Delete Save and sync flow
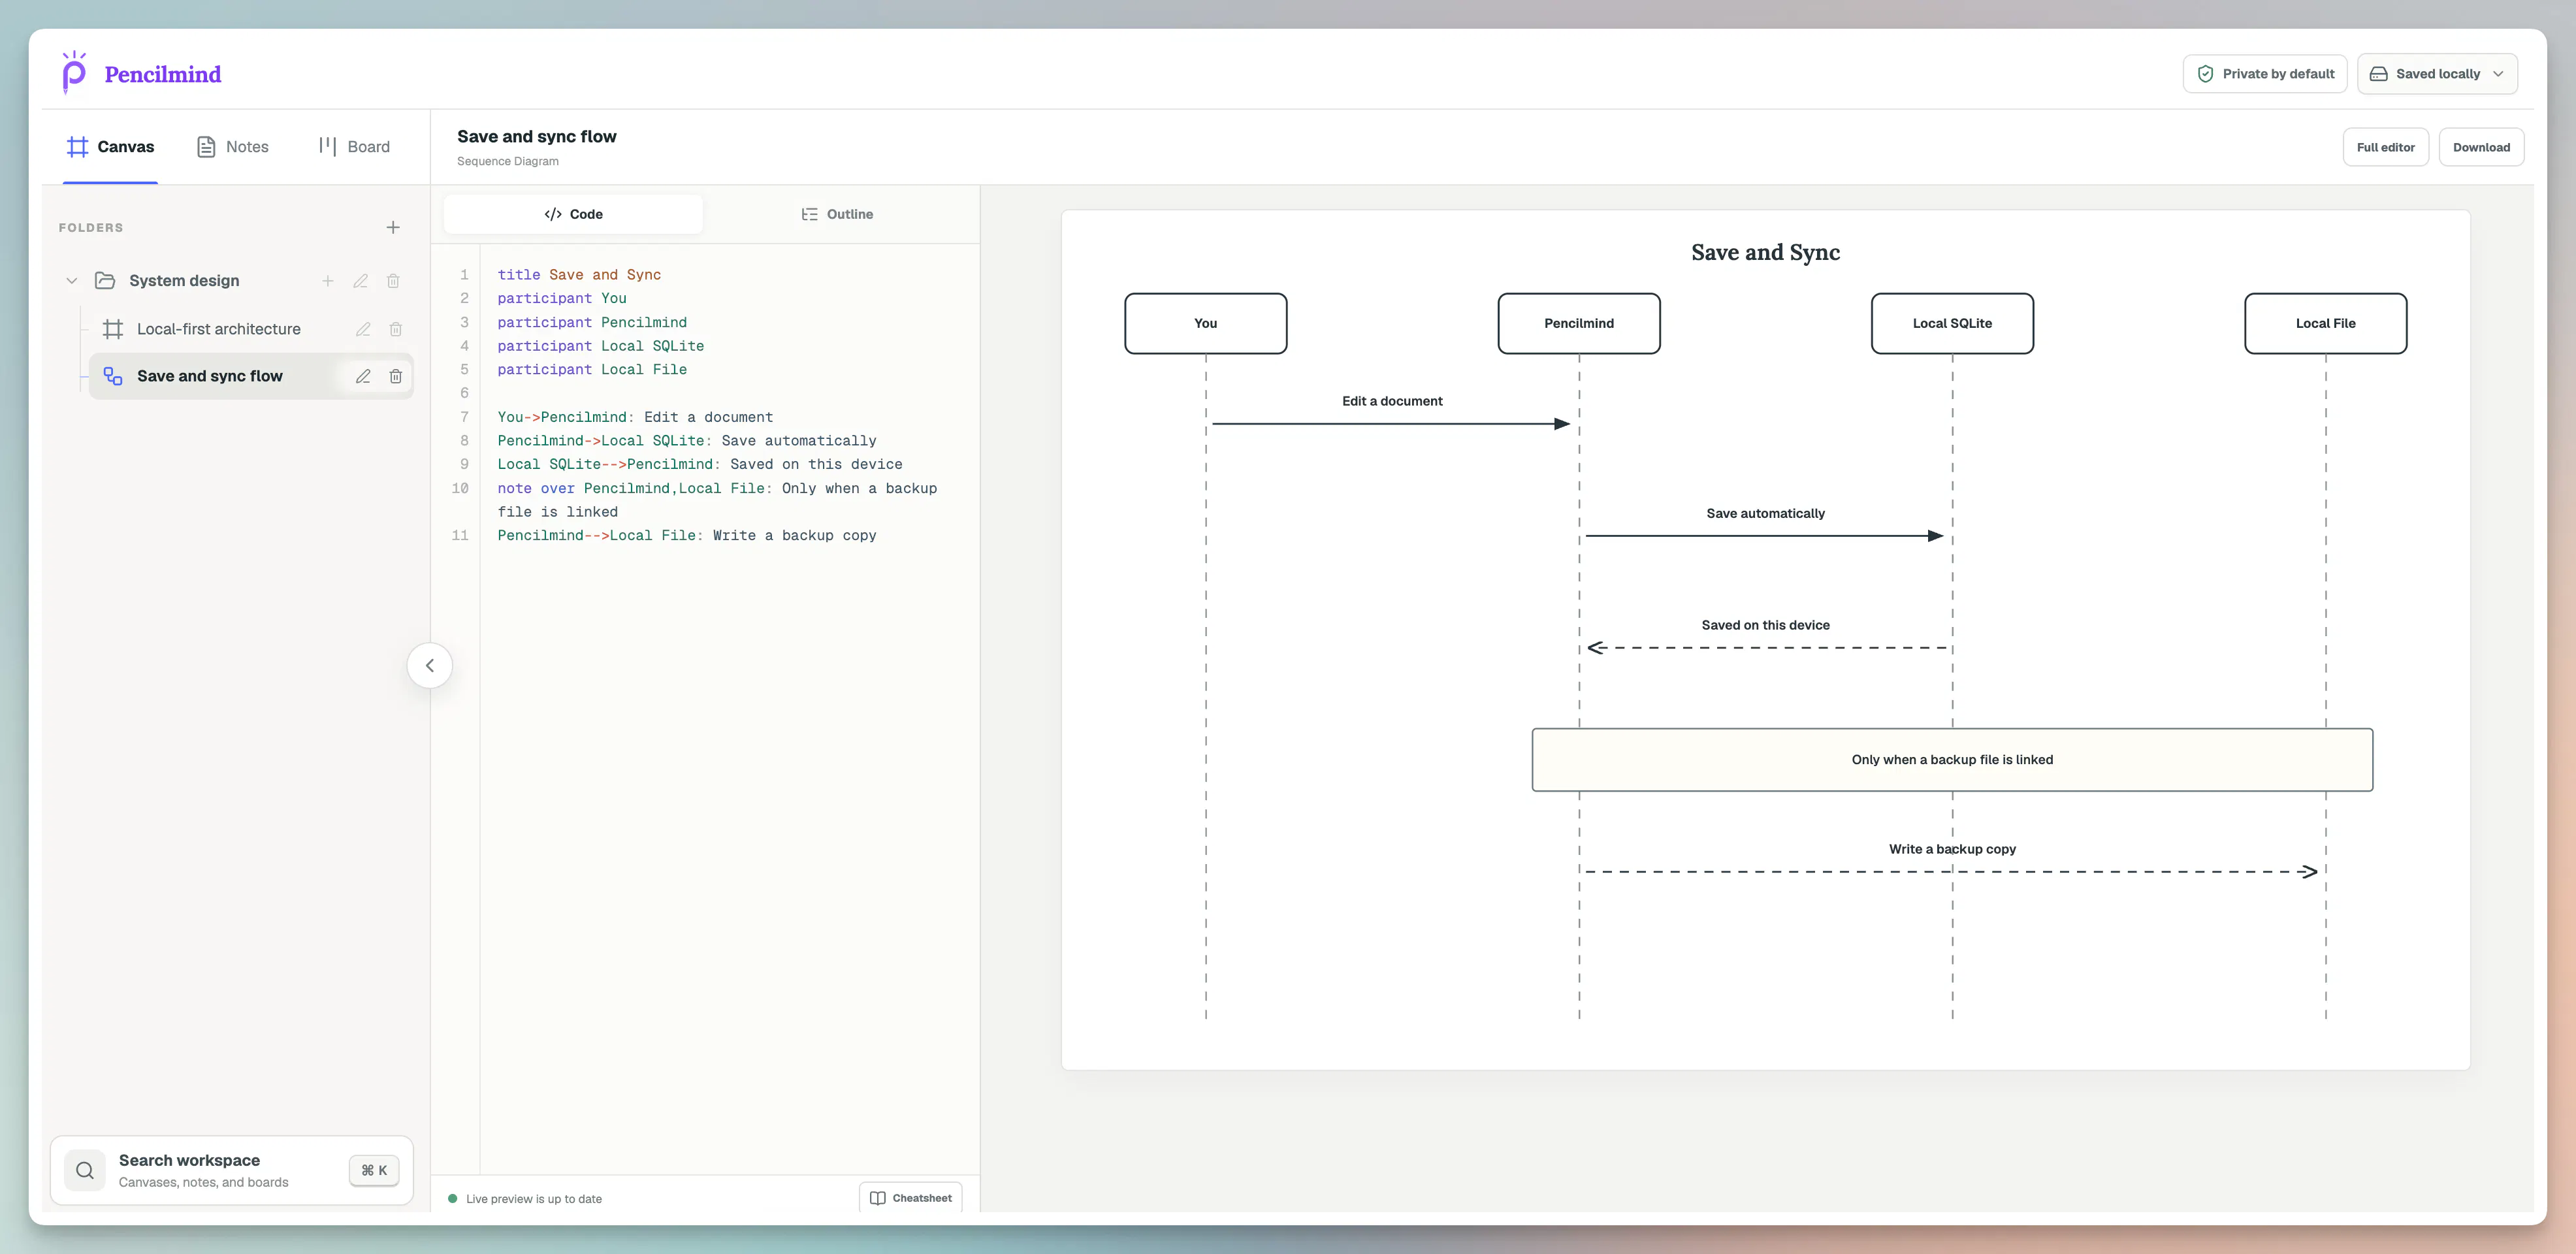2576x1254 pixels. coord(396,376)
